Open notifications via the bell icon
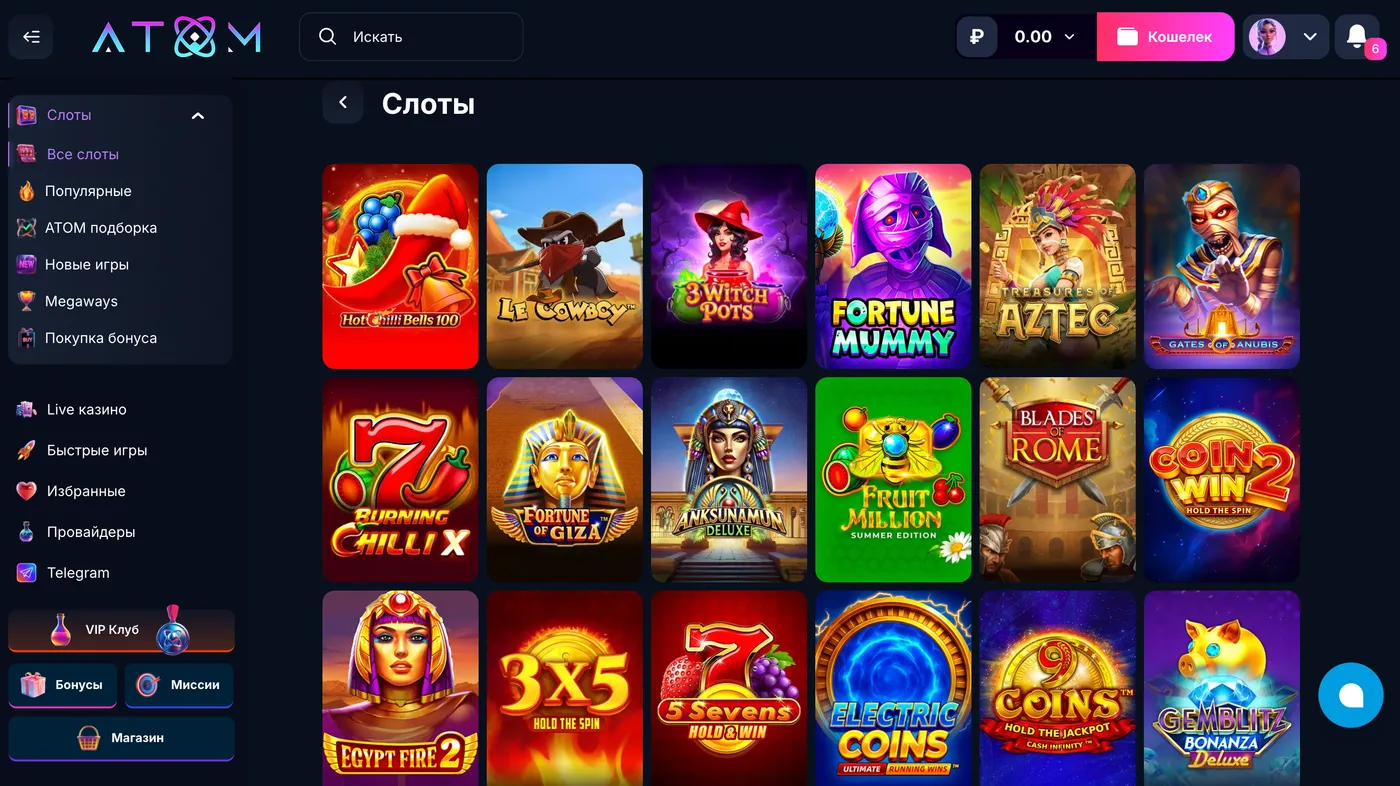The height and width of the screenshot is (786, 1400). [x=1357, y=37]
